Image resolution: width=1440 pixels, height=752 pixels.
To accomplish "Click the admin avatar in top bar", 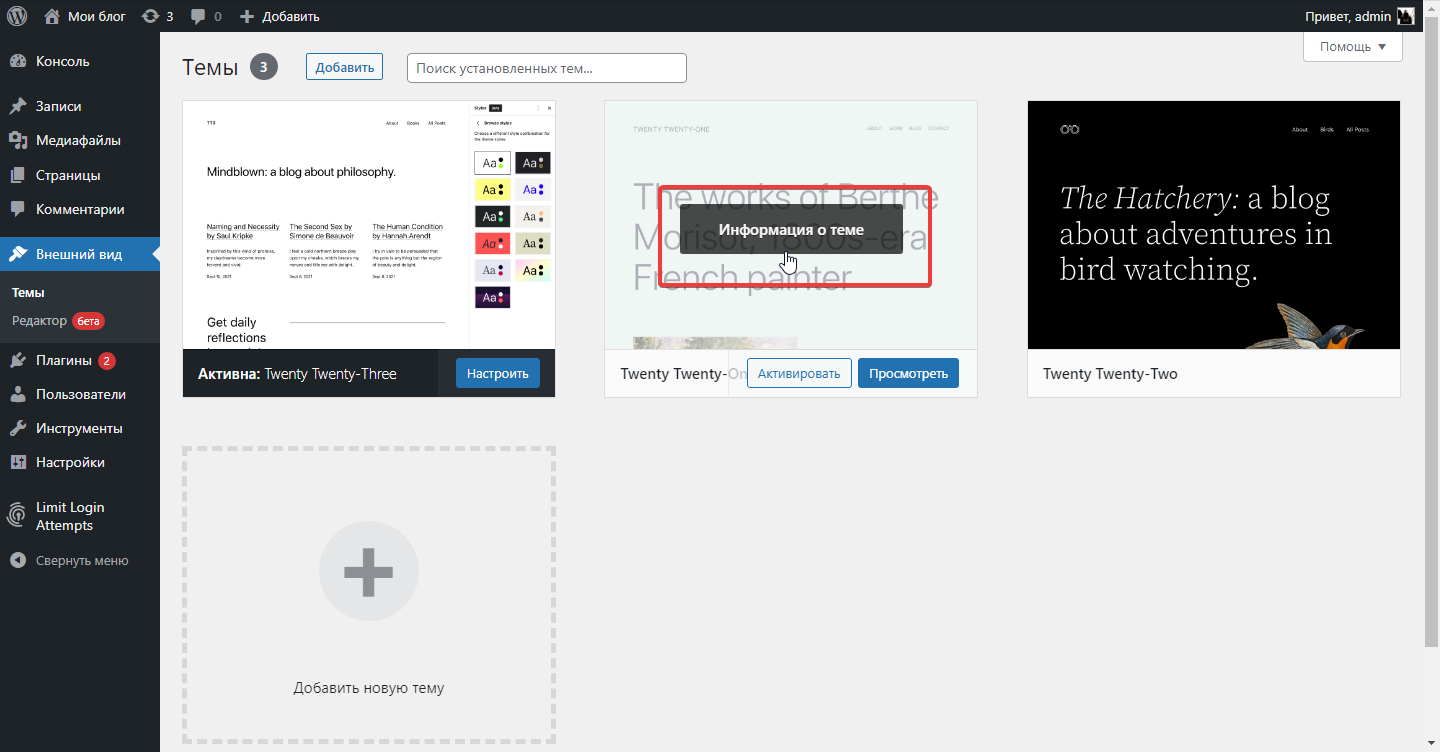I will [x=1405, y=16].
